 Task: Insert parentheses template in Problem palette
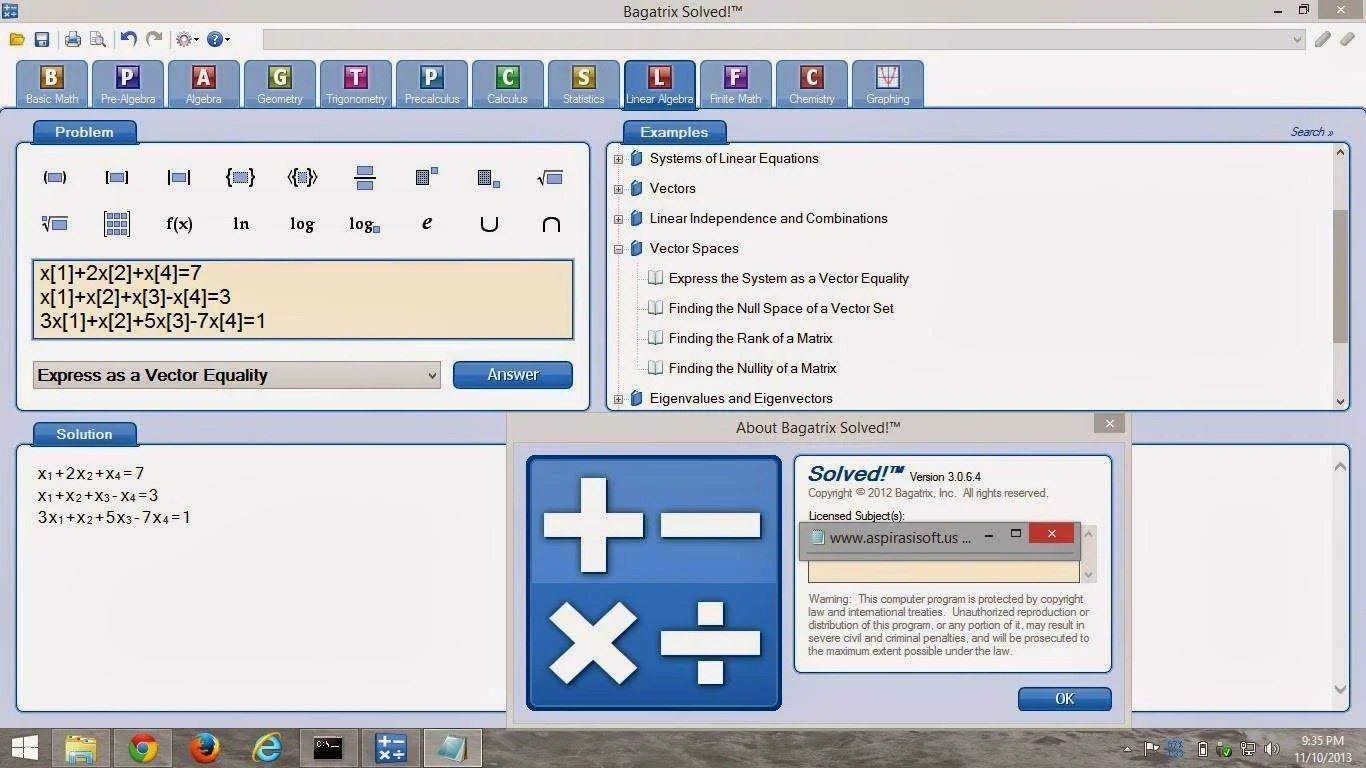tap(55, 178)
